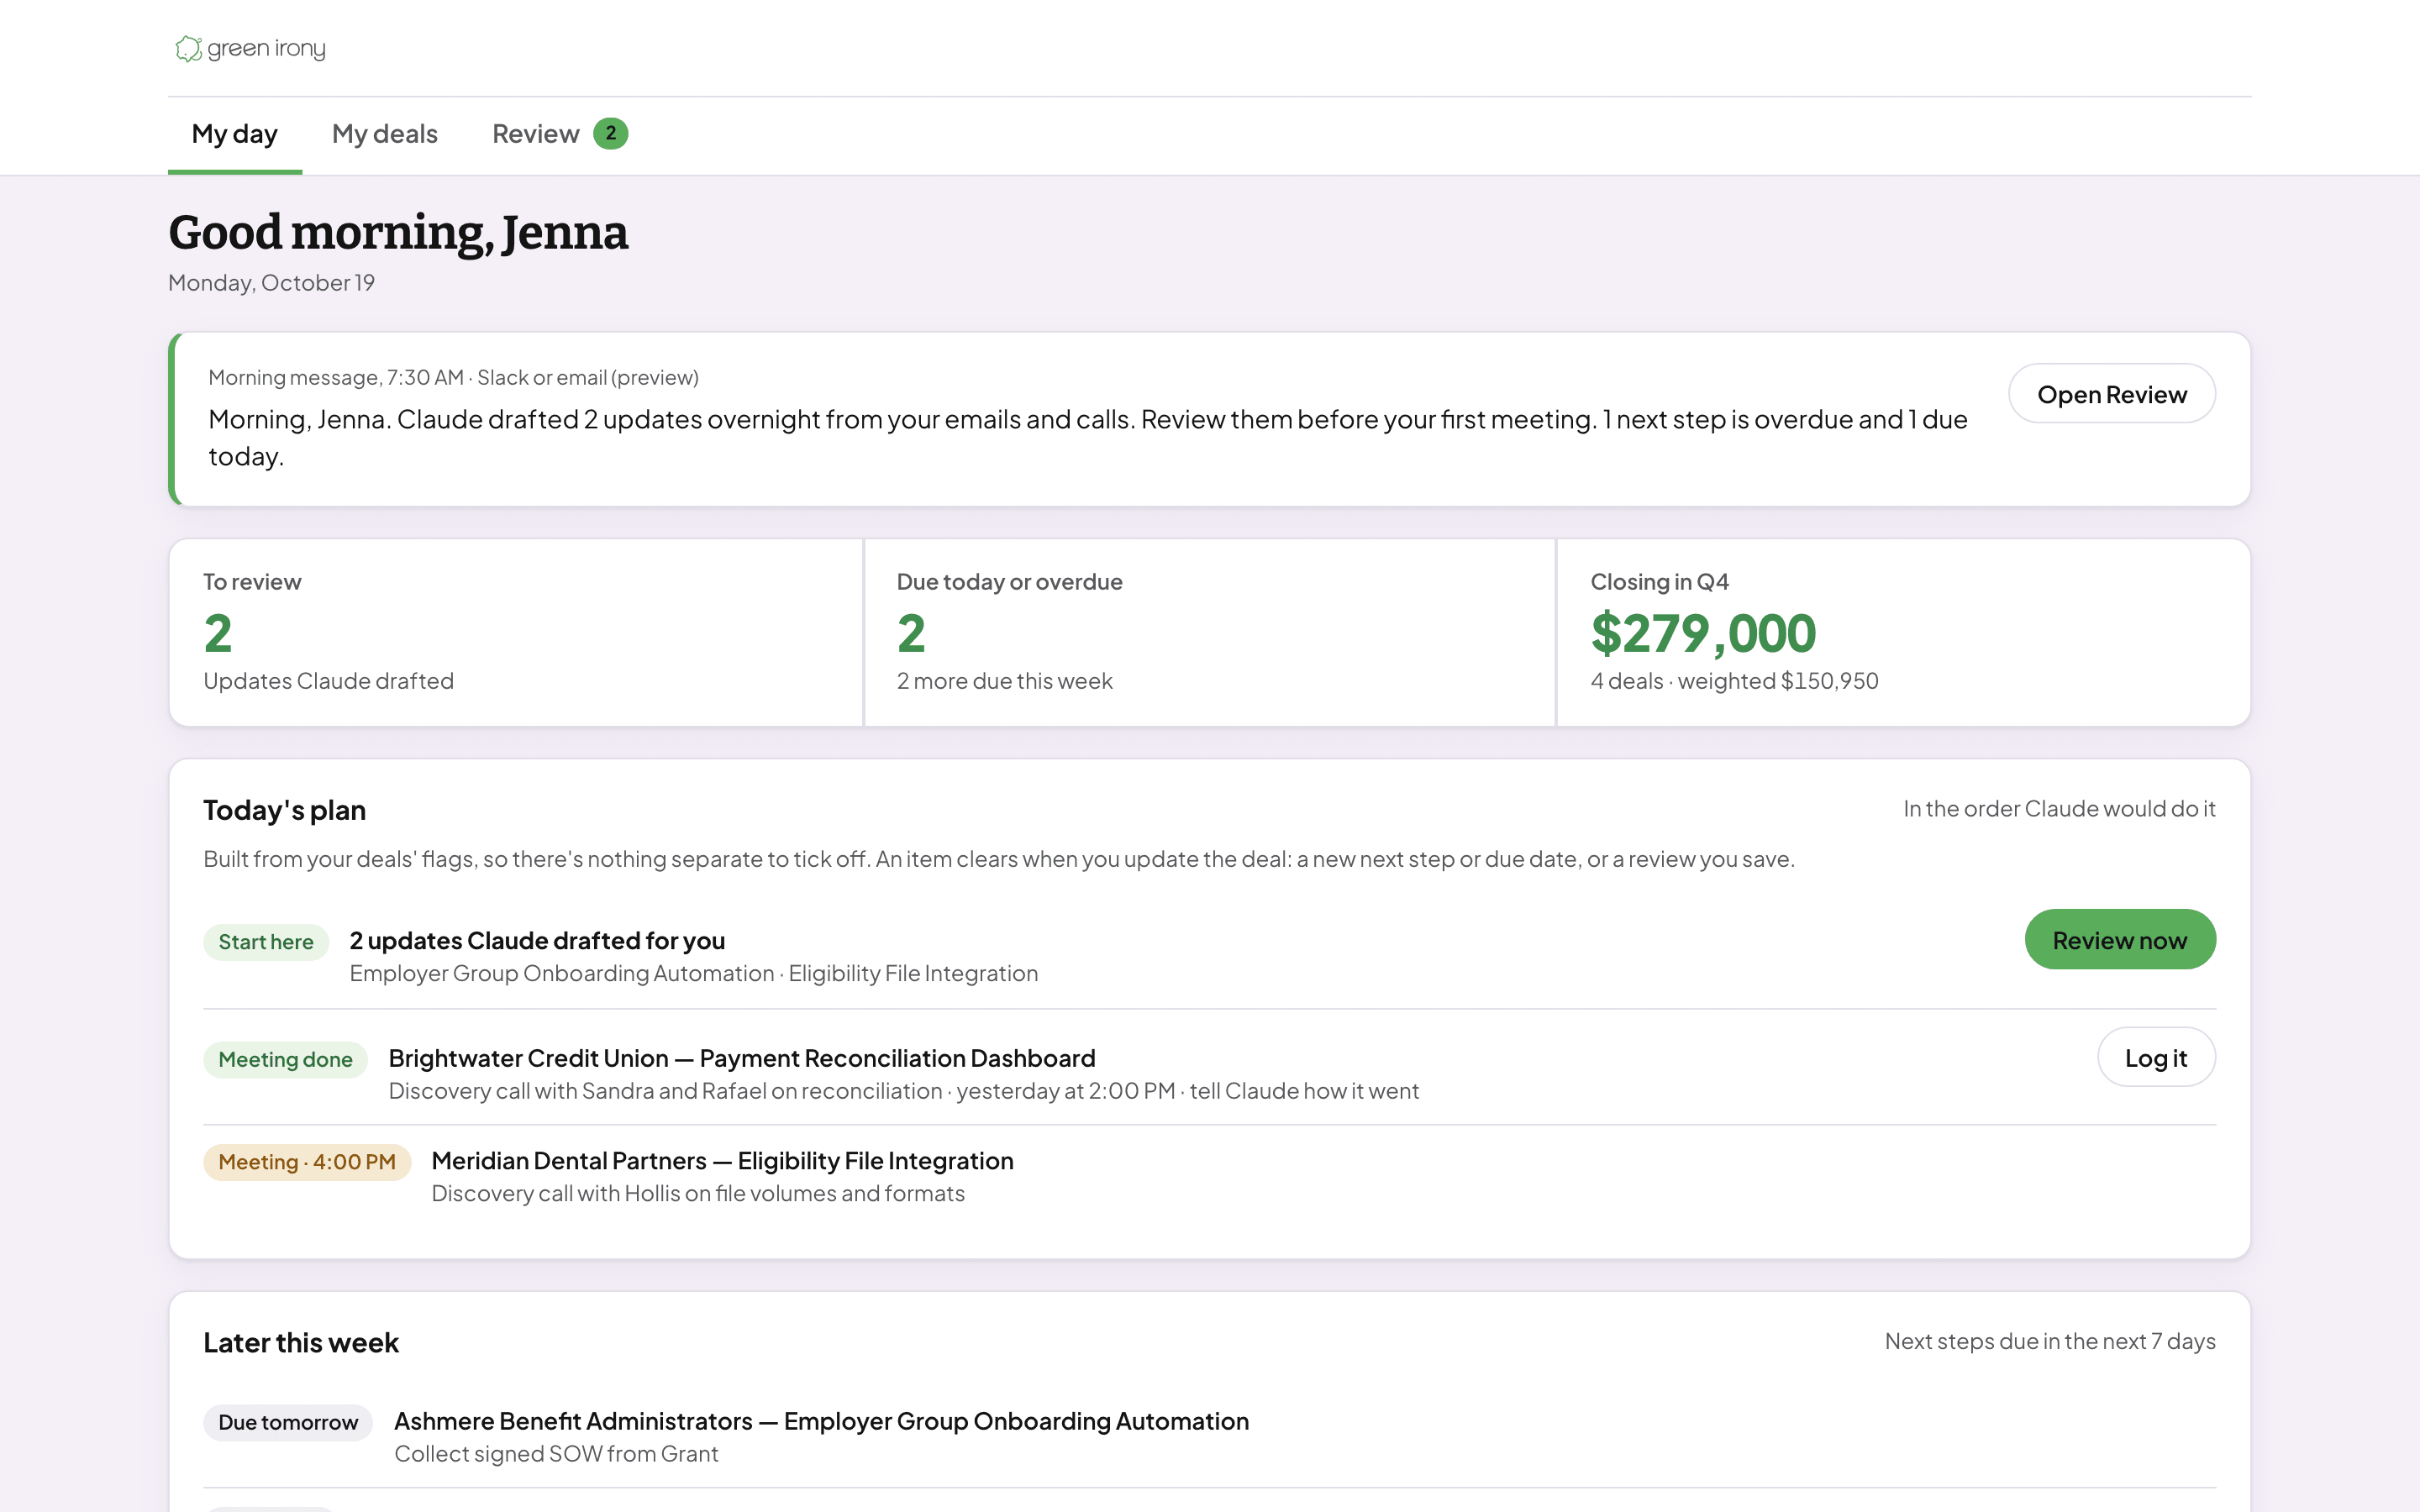Viewport: 2420px width, 1512px height.
Task: Open Brightwater Credit Union Payment Reconciliation deal
Action: [742, 1058]
